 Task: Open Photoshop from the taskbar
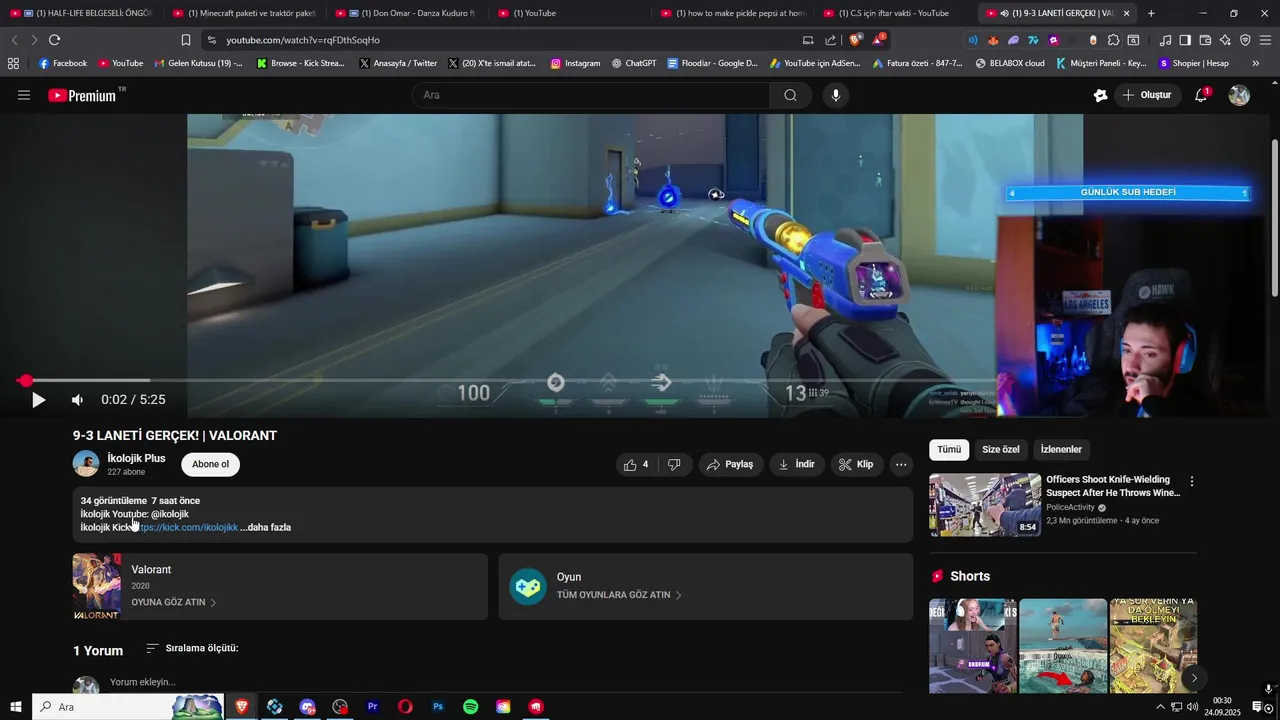(x=438, y=707)
